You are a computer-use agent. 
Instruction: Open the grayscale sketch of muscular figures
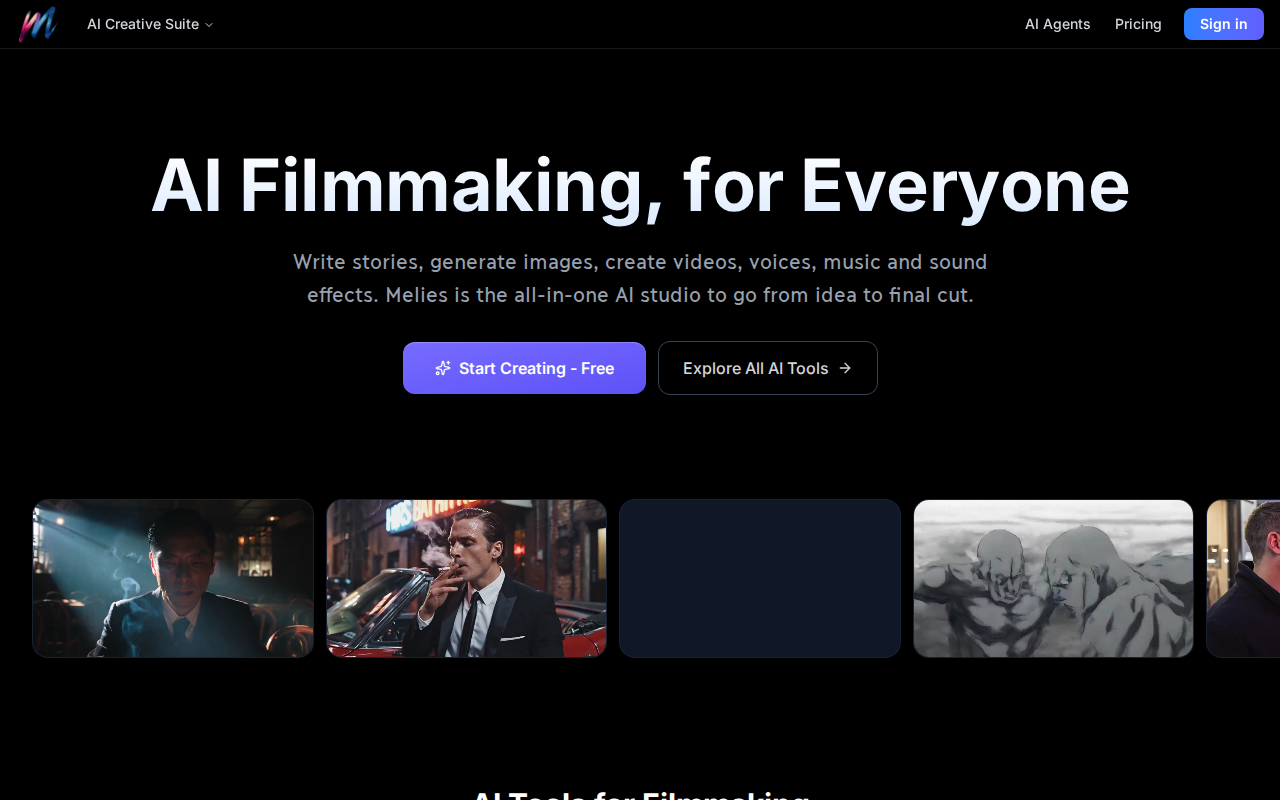(1053, 578)
